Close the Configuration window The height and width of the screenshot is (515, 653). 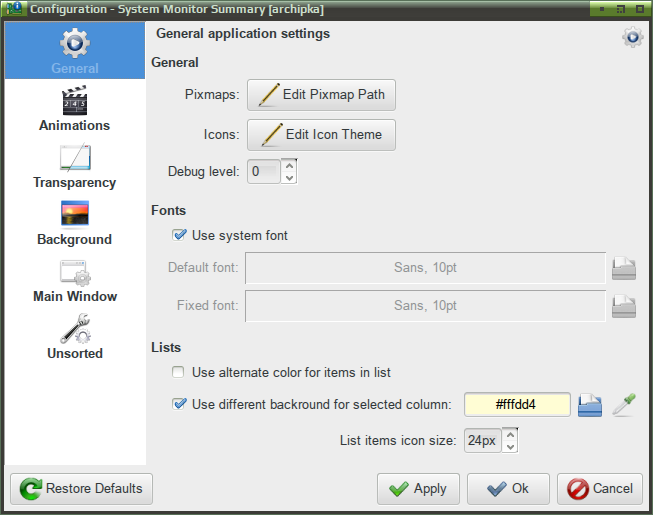click(640, 9)
